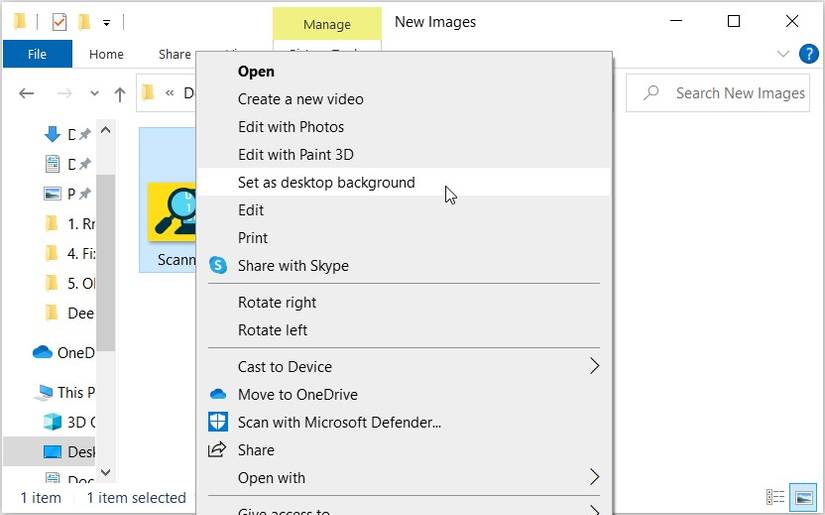Select Rotate right from context menu
Screen dimensions: 825x515
[x=277, y=302]
